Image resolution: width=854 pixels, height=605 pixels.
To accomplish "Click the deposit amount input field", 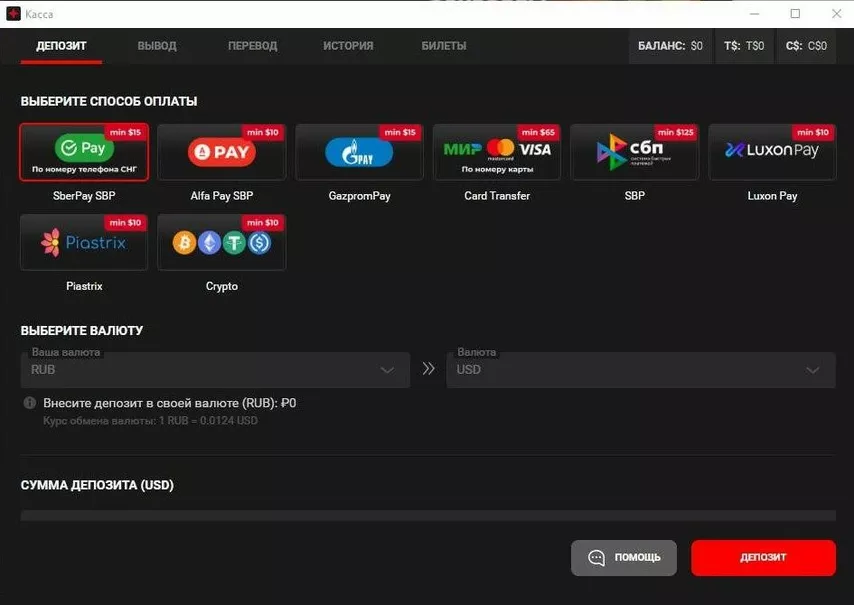I will point(428,515).
